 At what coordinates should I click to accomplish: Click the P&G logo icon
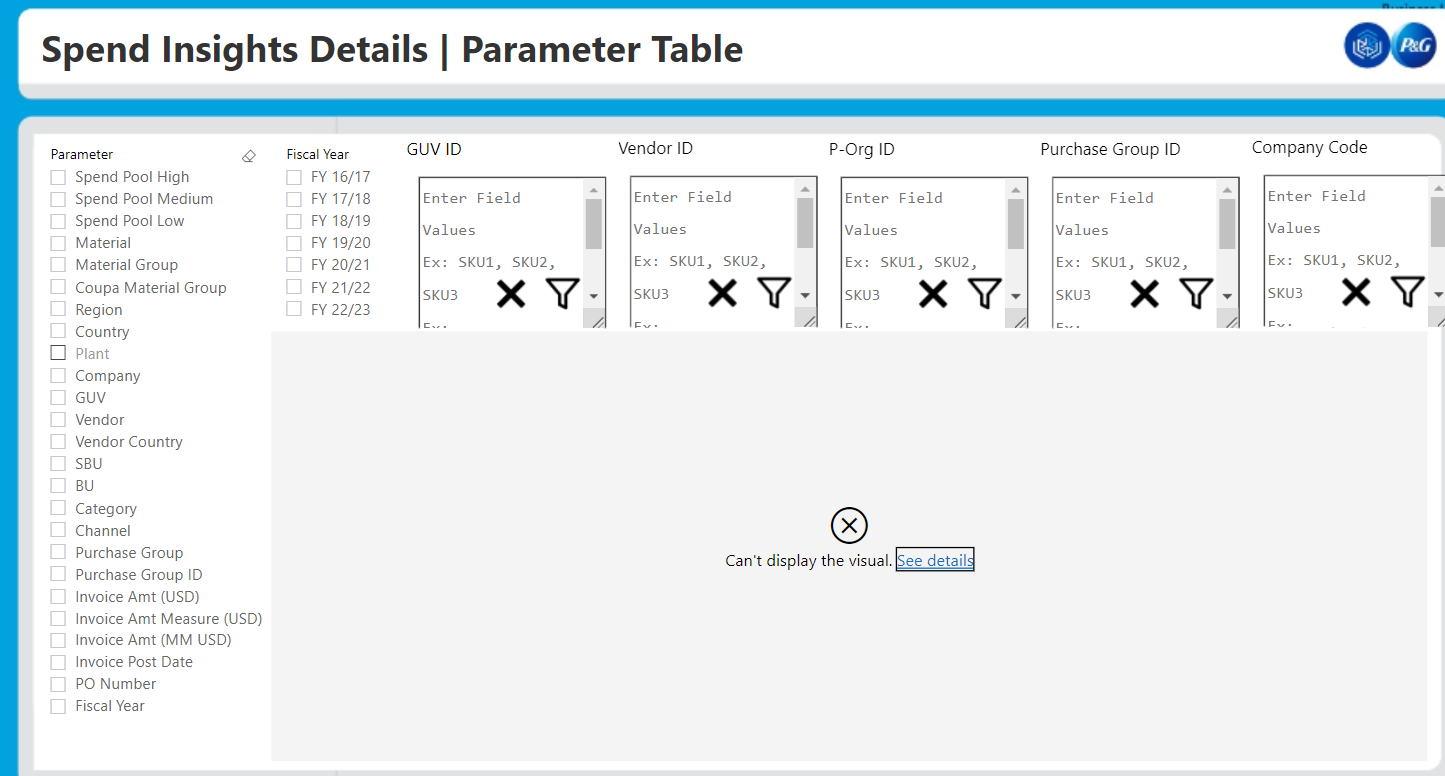[x=1414, y=45]
